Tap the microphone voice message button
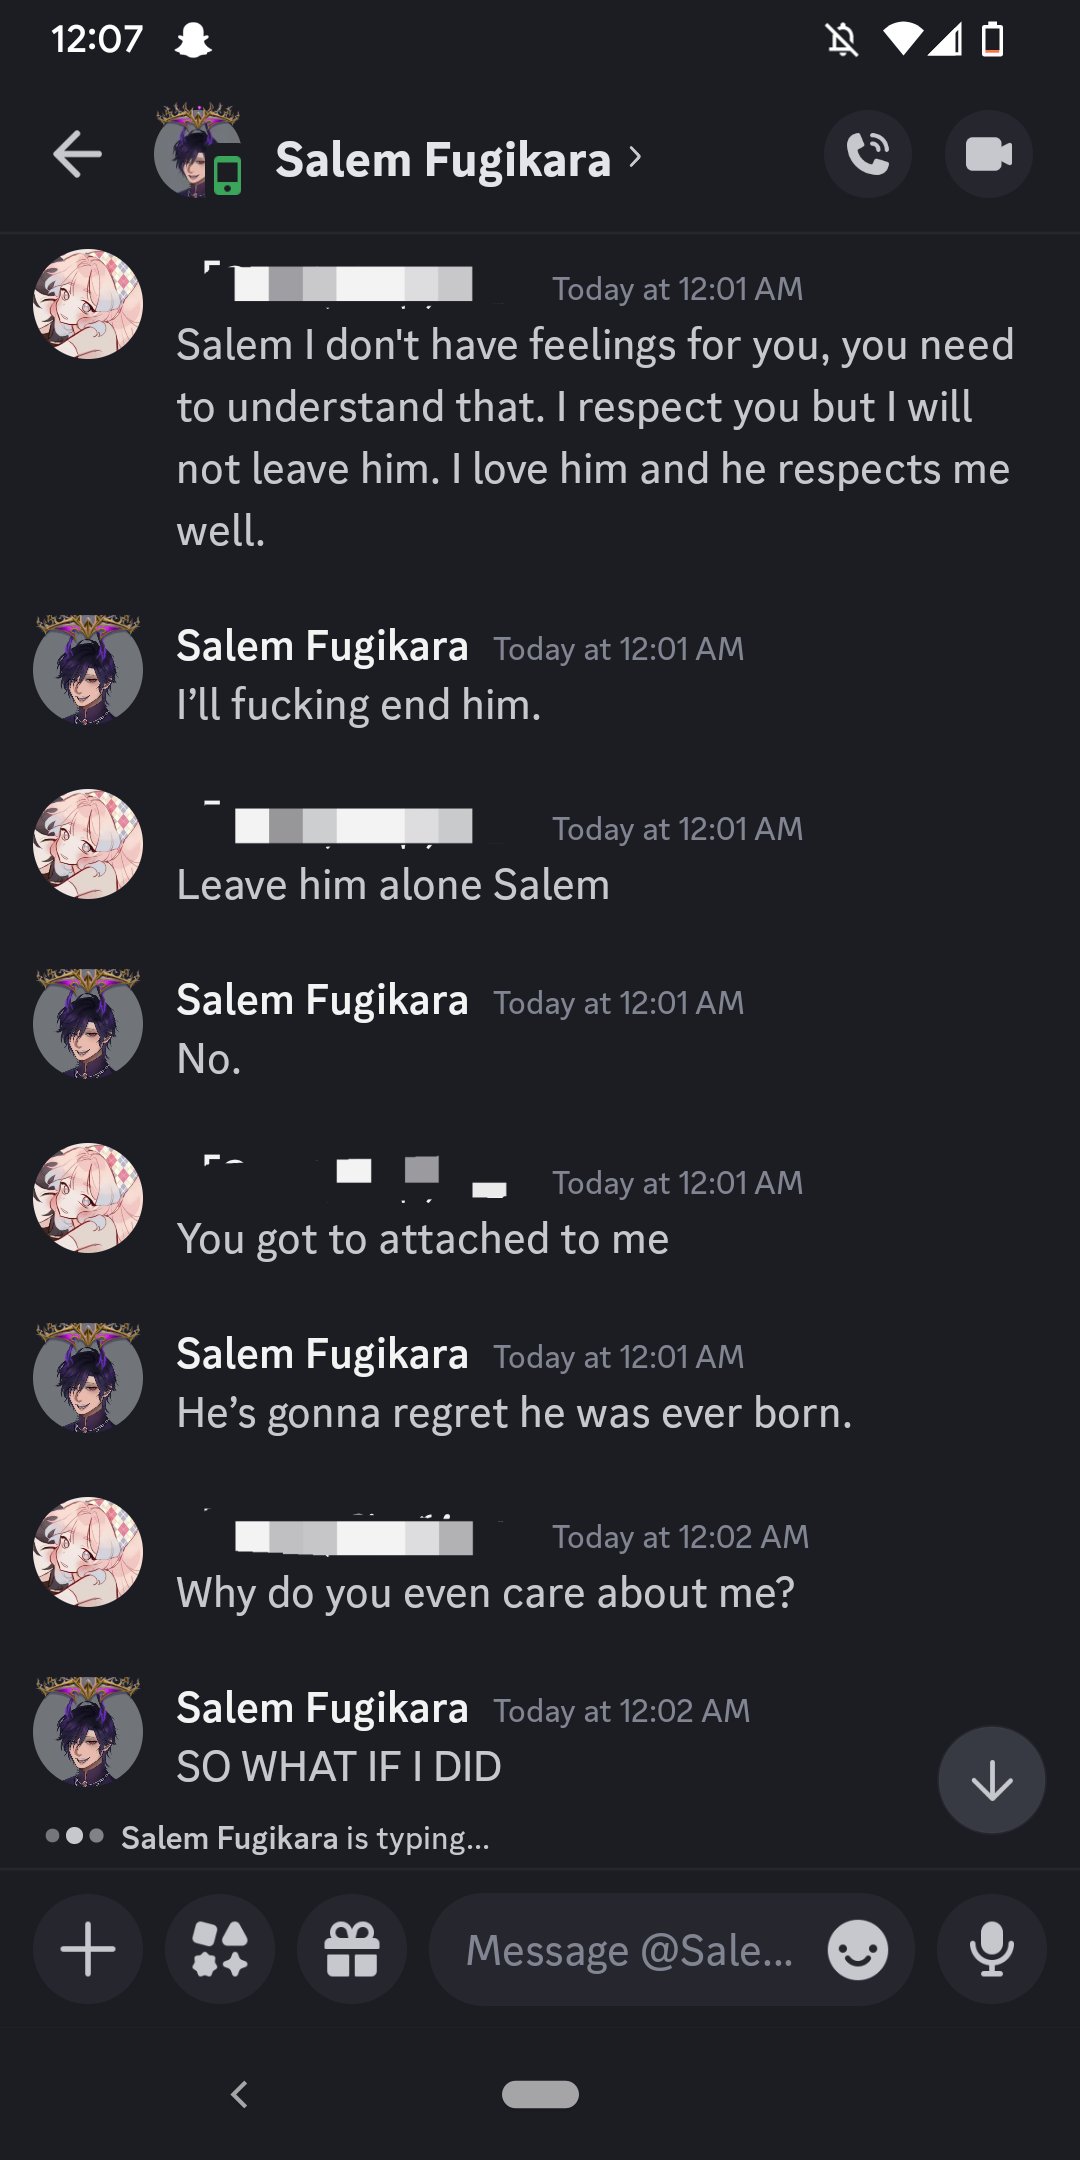Image resolution: width=1080 pixels, height=2160 pixels. pyautogui.click(x=991, y=1949)
